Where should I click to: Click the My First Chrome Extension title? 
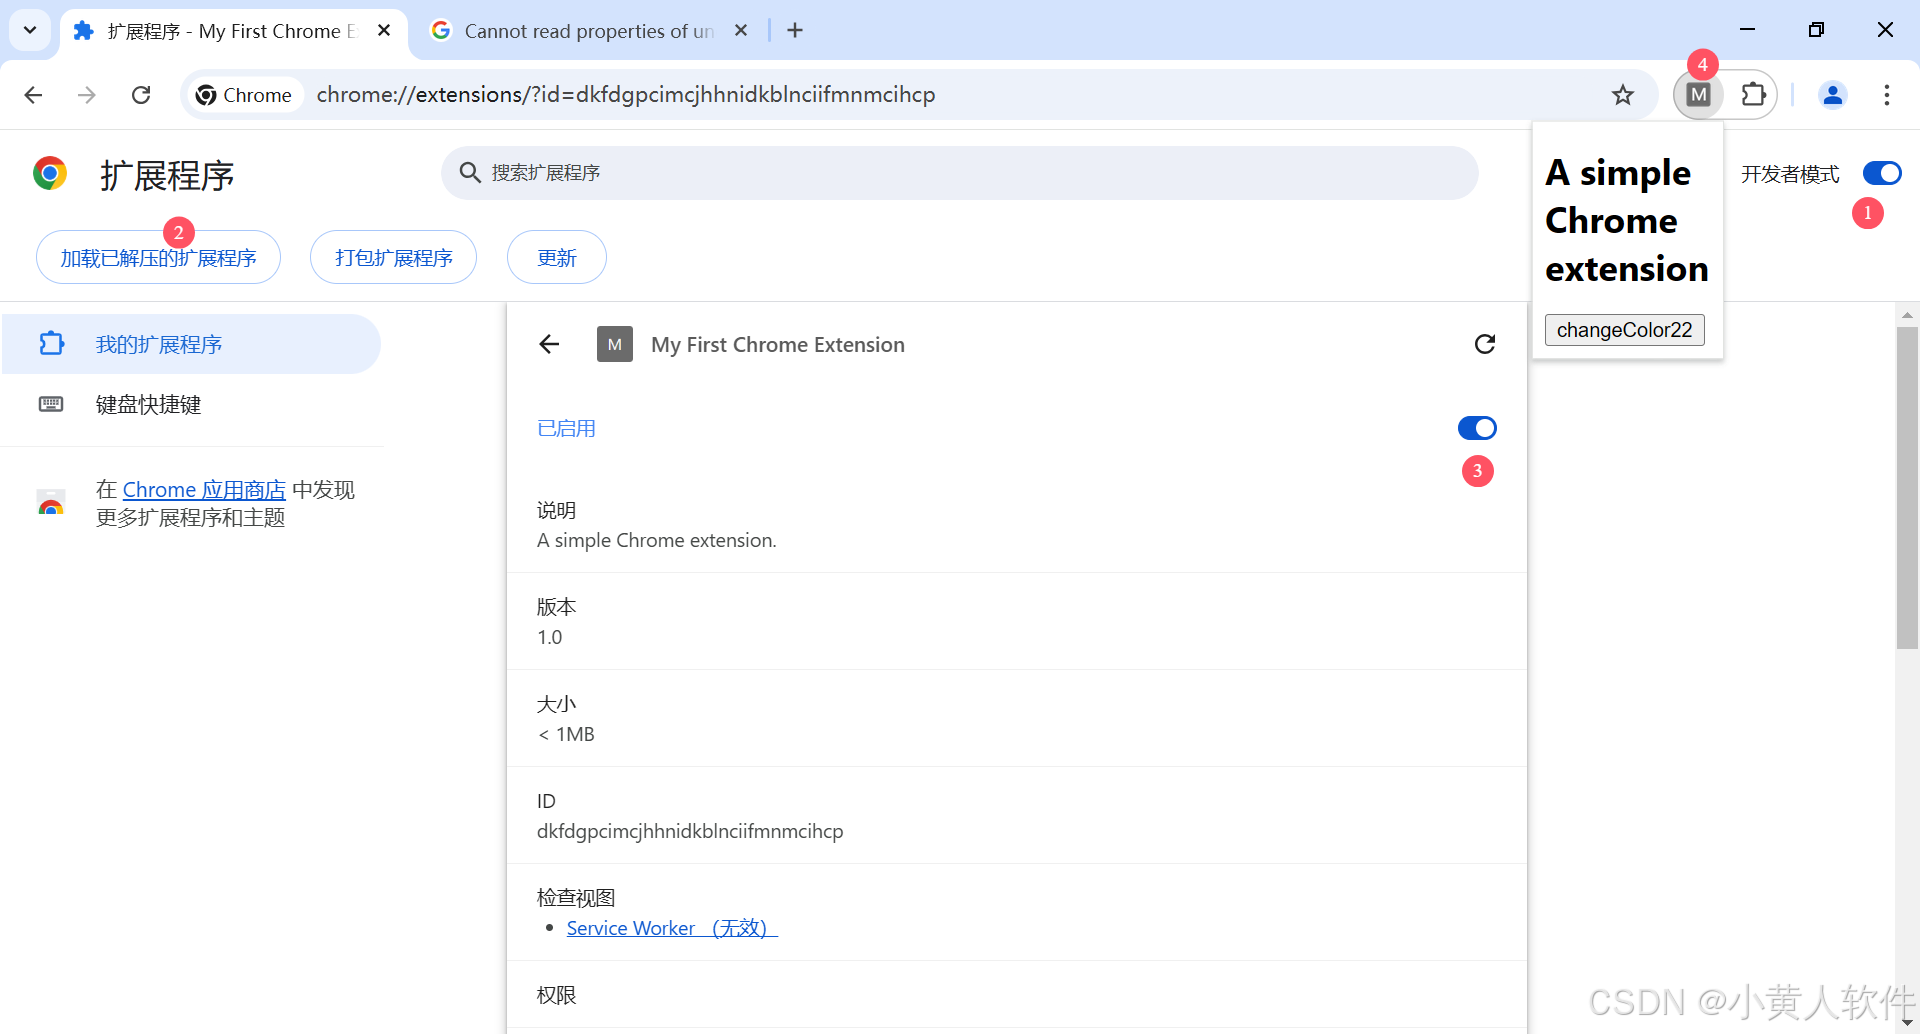pos(778,345)
